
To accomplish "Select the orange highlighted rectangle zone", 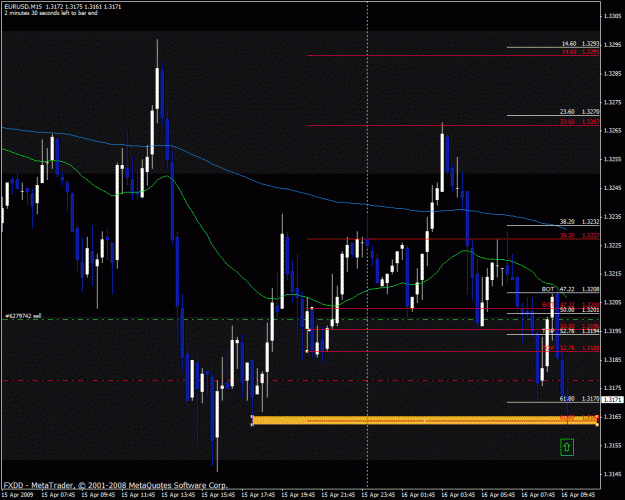I will coord(425,420).
